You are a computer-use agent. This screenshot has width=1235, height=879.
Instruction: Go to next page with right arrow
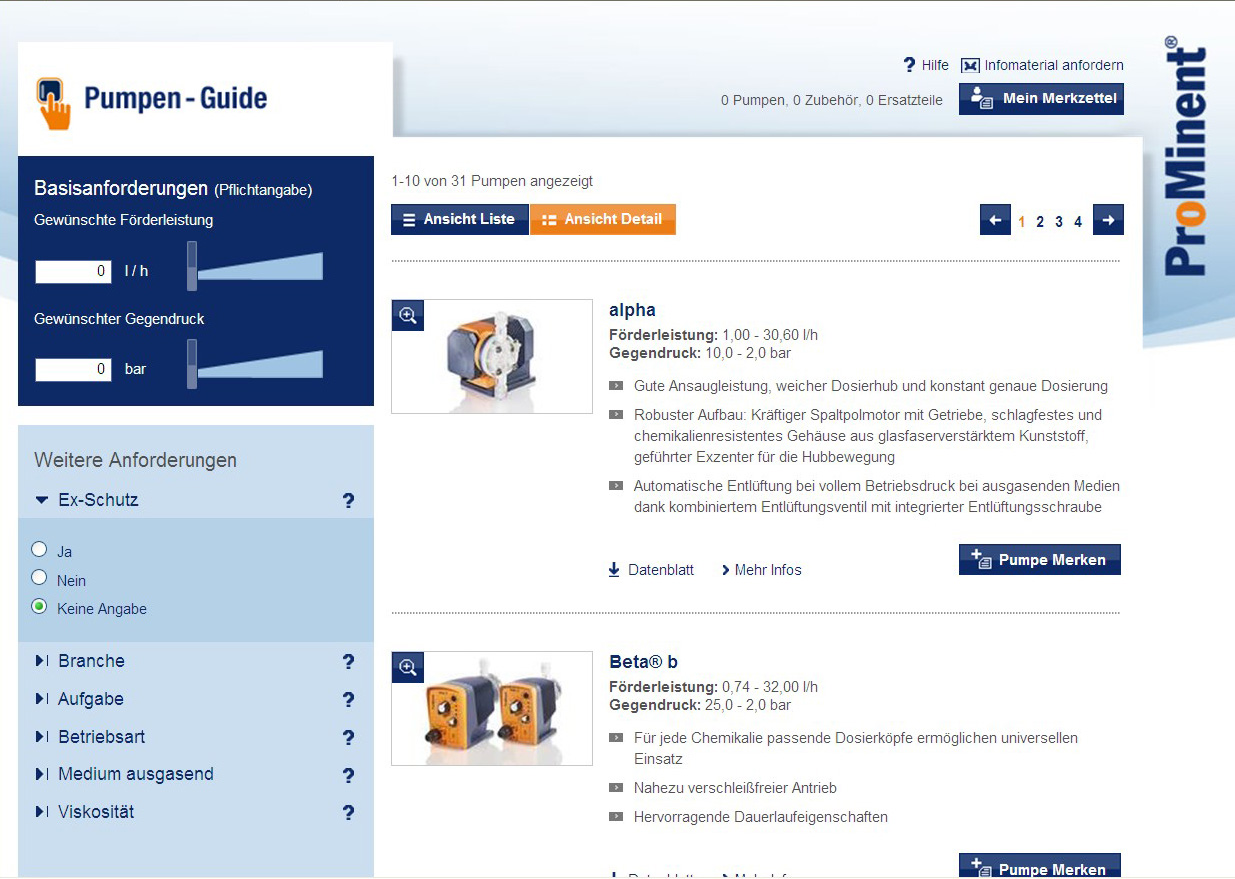point(1108,220)
